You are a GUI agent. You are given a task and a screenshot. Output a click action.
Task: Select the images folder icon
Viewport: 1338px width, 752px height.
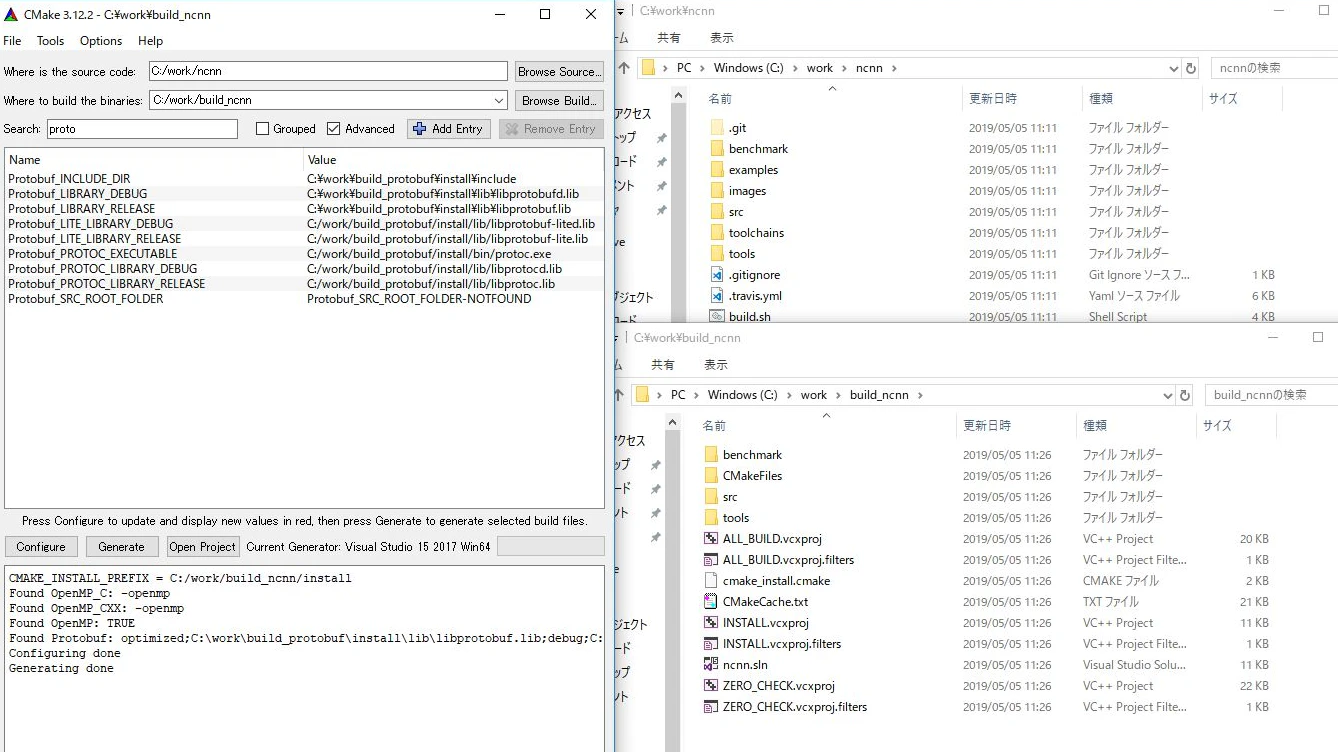coord(716,191)
